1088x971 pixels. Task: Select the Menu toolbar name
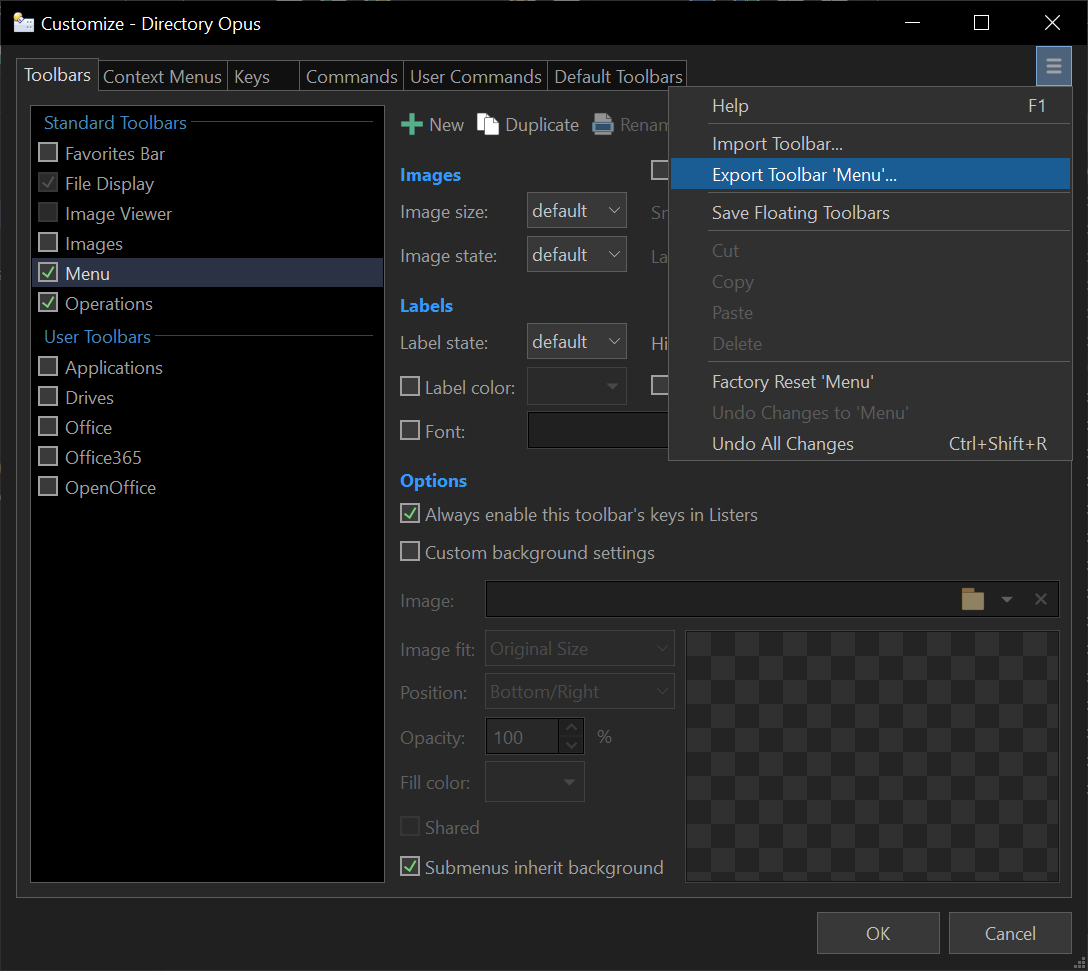[x=87, y=273]
